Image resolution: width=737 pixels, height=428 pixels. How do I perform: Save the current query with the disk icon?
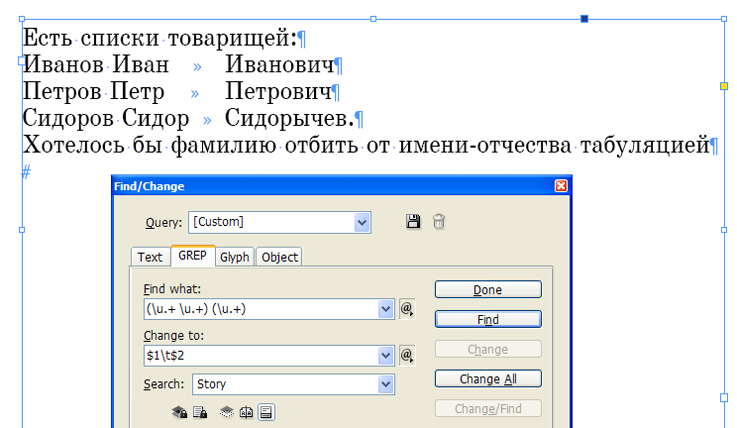413,221
